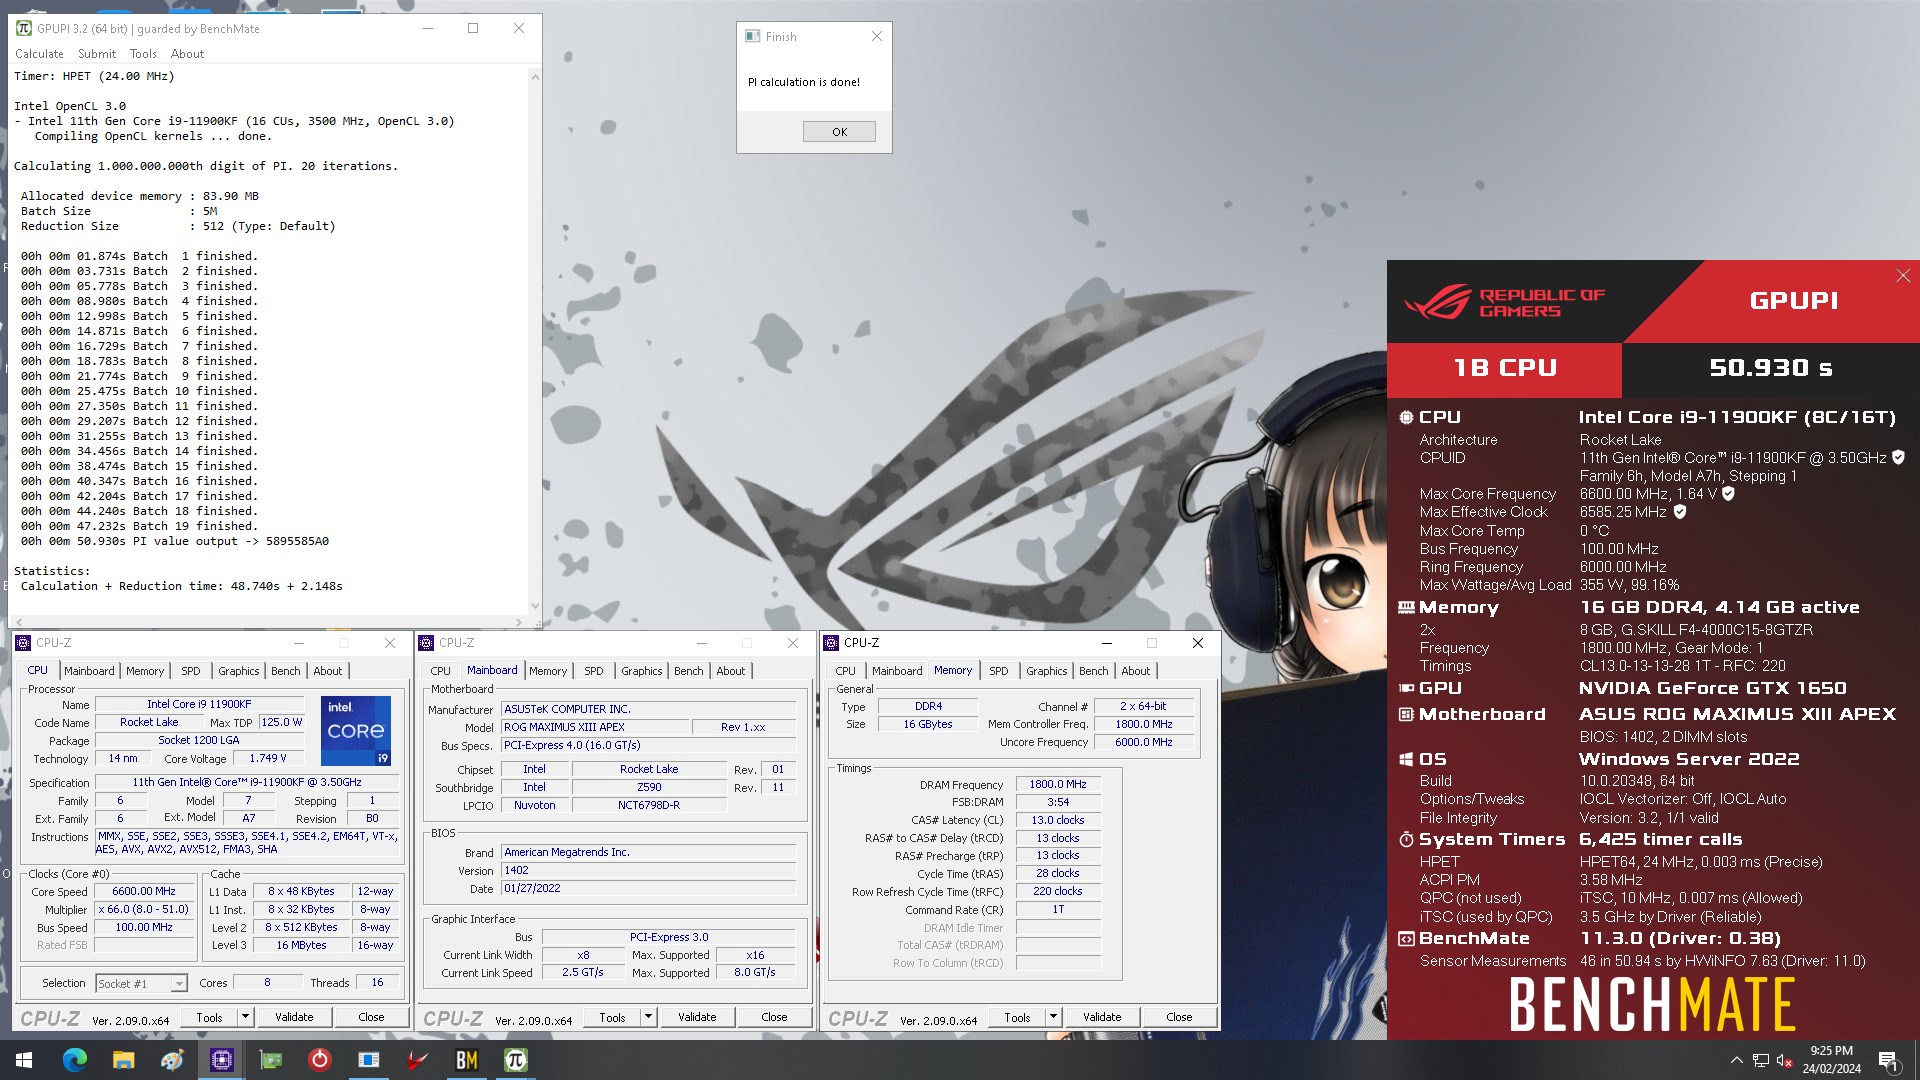Image resolution: width=1920 pixels, height=1080 pixels.
Task: Open the Tools menu in GPUPI
Action: pos(143,54)
